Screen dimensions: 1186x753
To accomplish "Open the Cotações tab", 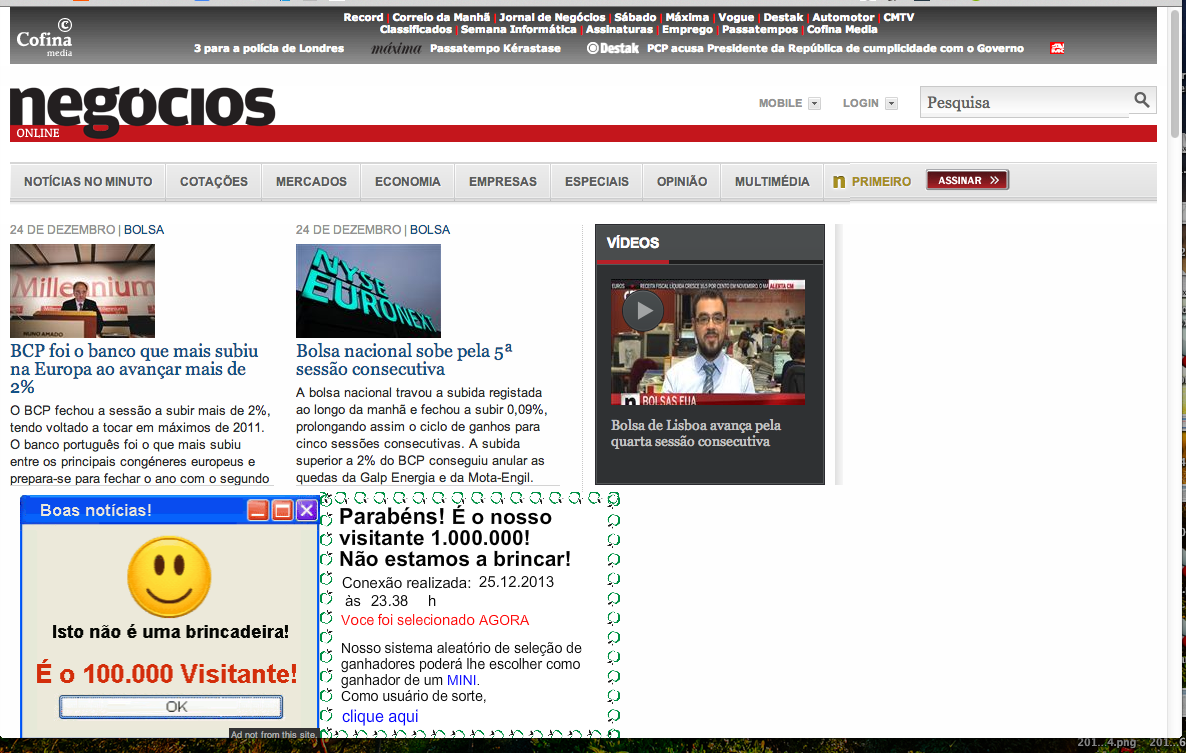I will [x=214, y=181].
